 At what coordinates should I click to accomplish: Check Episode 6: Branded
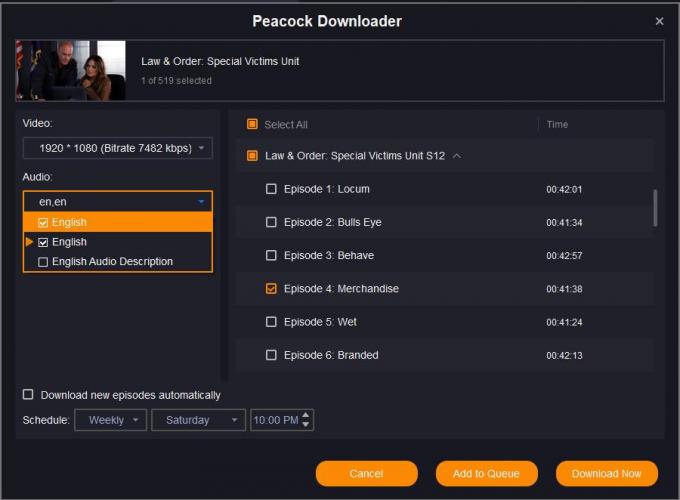[x=271, y=355]
